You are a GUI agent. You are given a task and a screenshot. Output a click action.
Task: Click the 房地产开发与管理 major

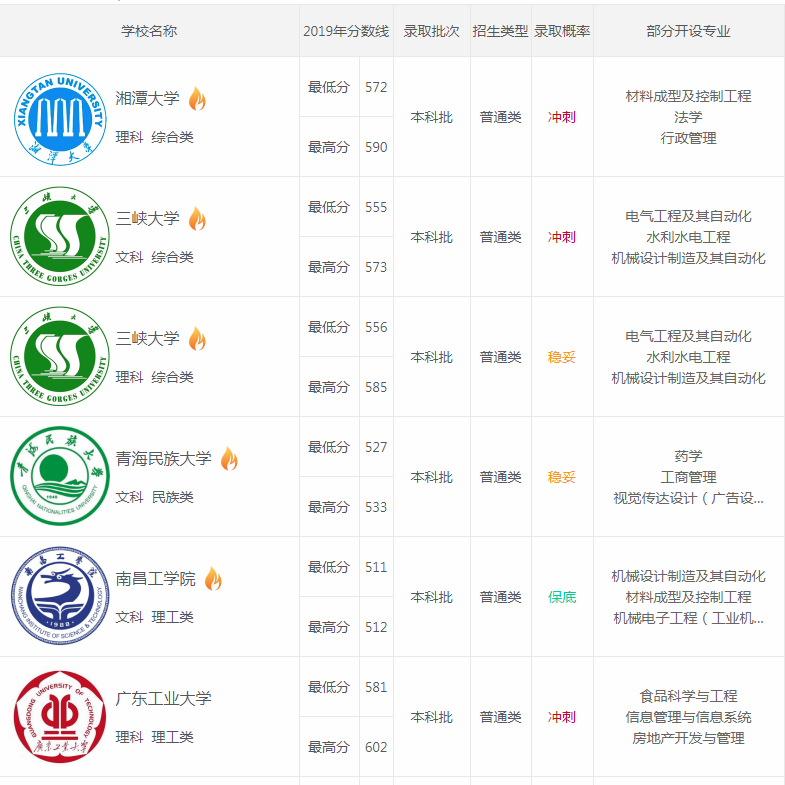click(688, 738)
